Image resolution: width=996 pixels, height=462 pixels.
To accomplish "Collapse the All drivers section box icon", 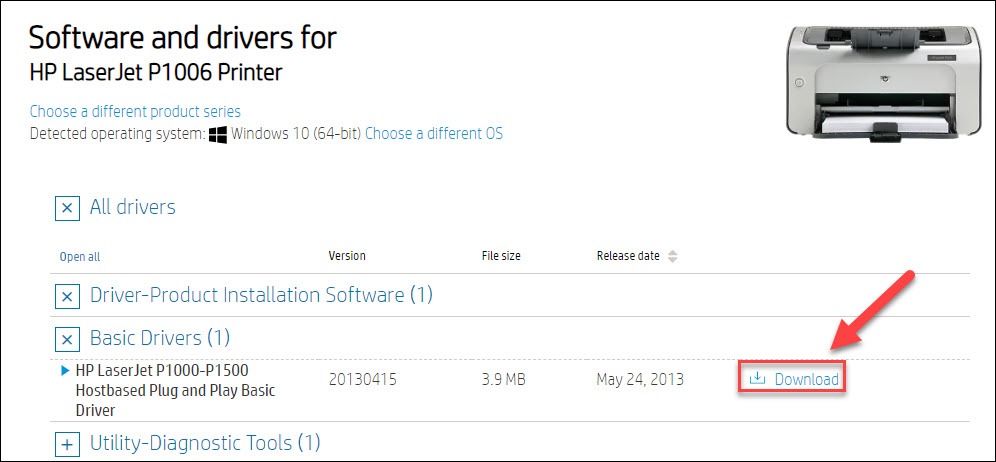I will [67, 208].
